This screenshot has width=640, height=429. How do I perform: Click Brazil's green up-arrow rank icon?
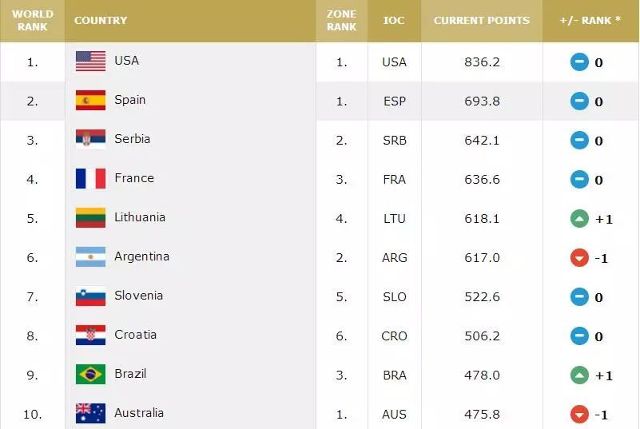(579, 375)
